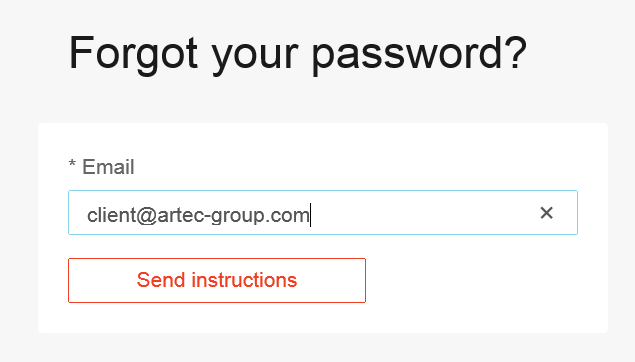
Task: Click the word 'password?' in the heading
Action: click(420, 54)
